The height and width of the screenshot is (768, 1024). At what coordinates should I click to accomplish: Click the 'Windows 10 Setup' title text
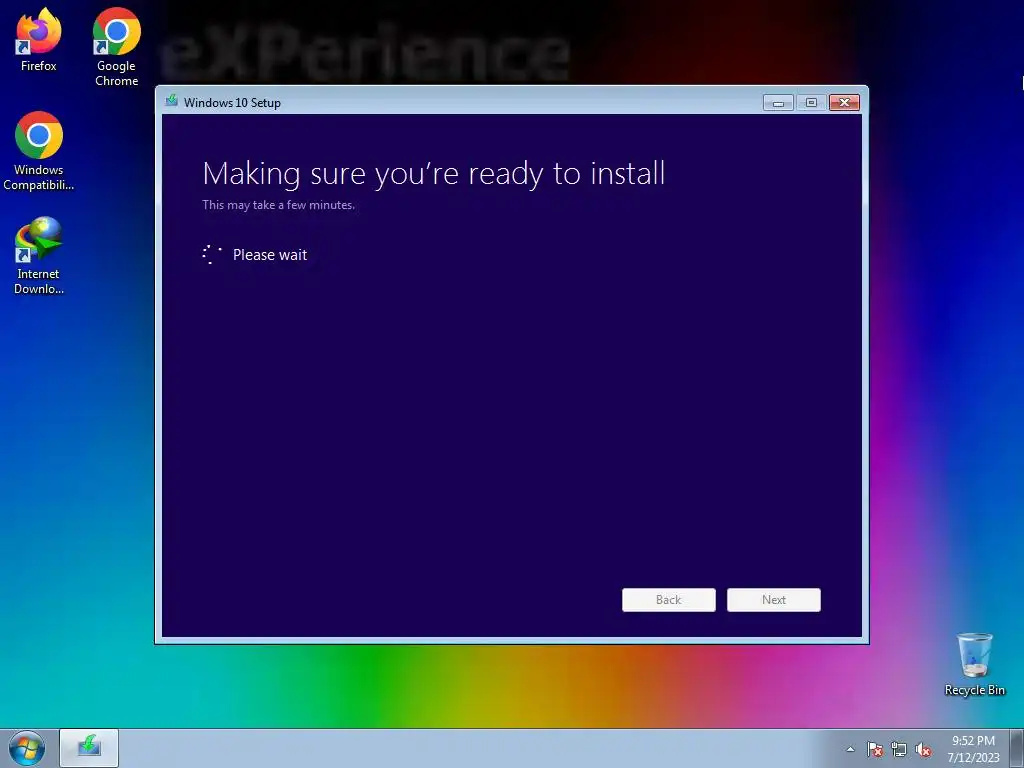232,103
